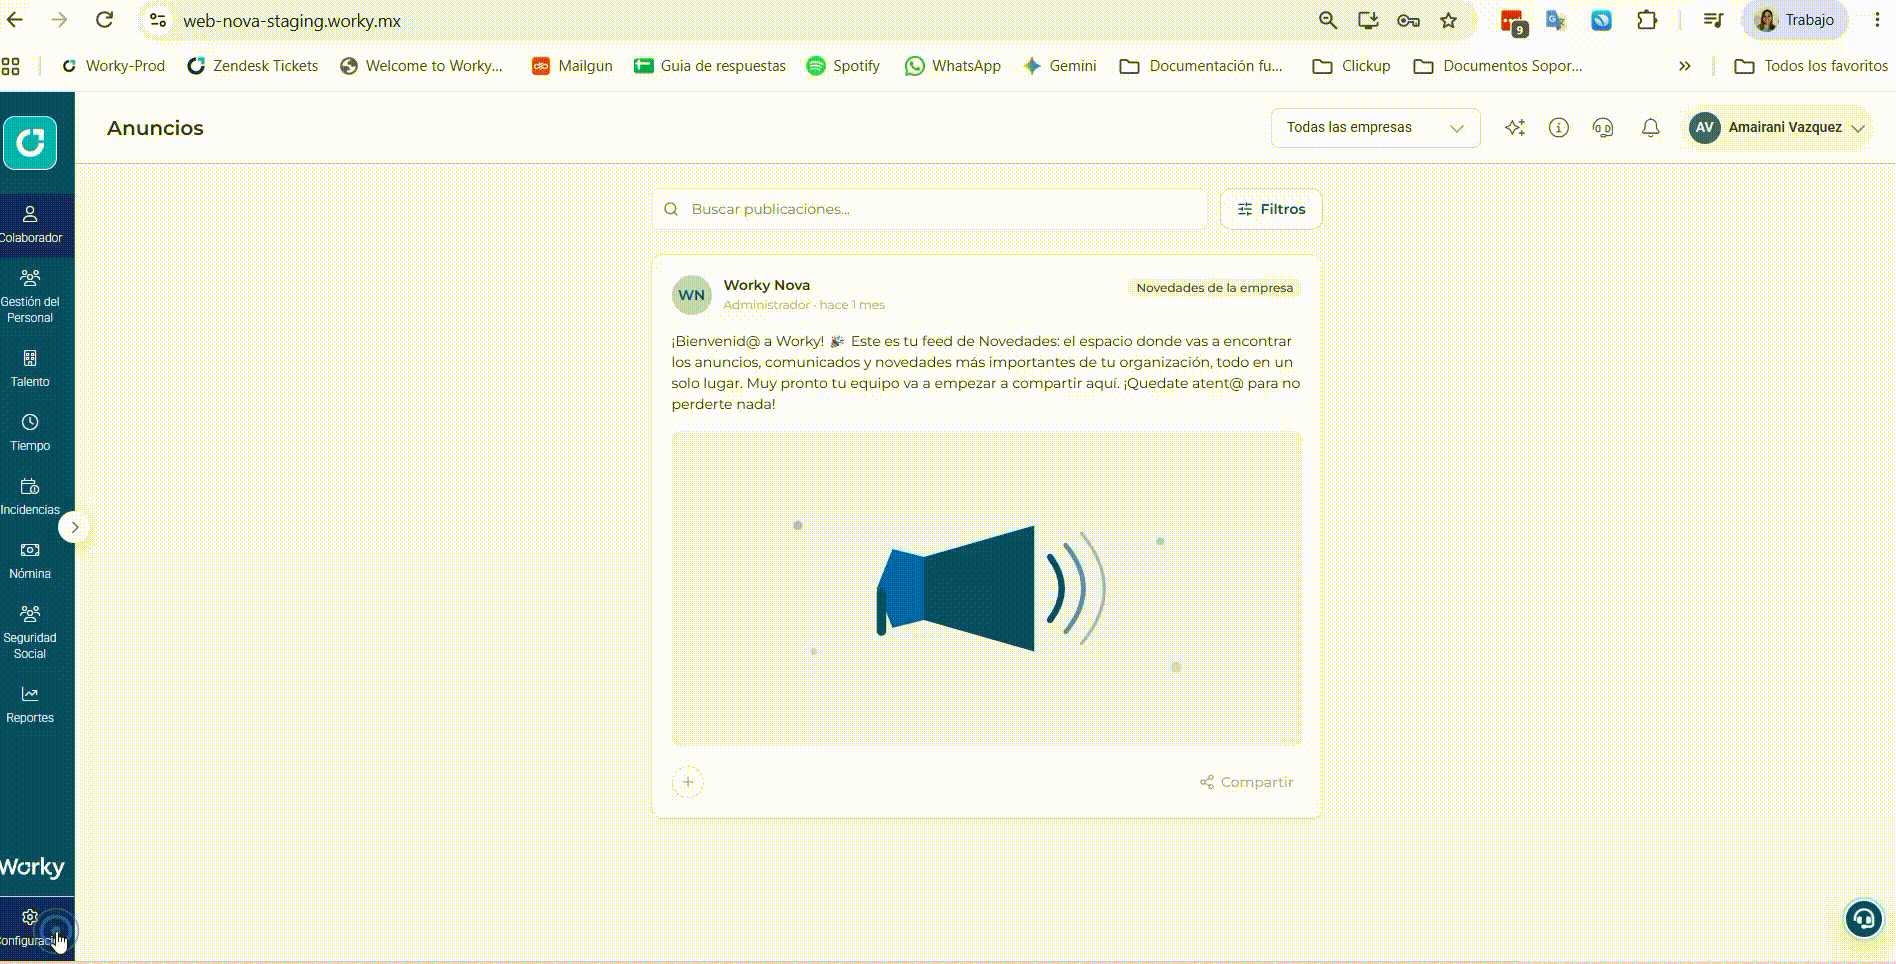Show more bookmarks with the double chevron

click(1685, 66)
